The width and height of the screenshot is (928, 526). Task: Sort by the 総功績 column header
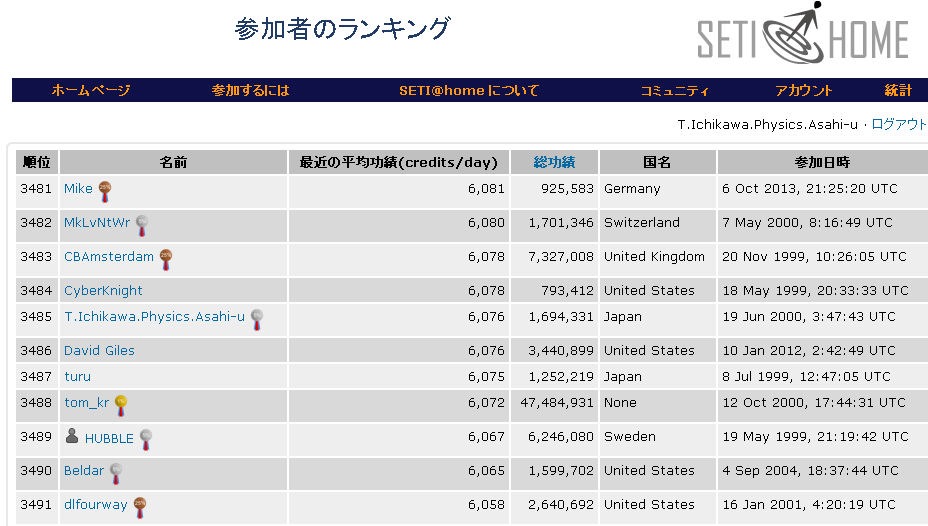pyautogui.click(x=554, y=162)
